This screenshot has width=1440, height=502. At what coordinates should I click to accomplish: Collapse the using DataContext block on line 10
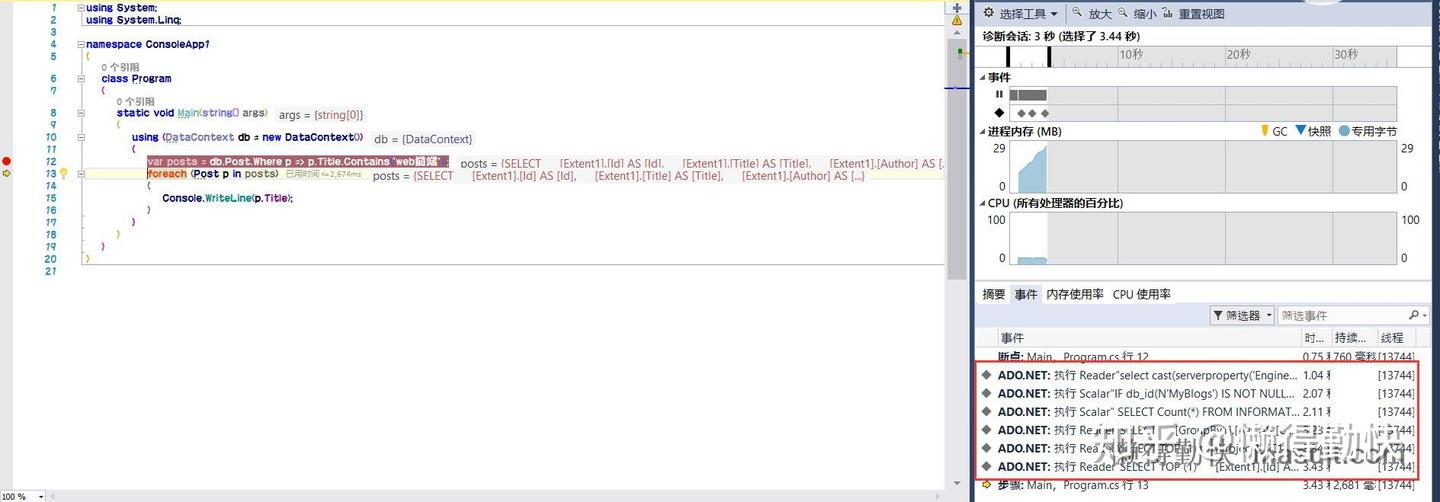pos(80,137)
